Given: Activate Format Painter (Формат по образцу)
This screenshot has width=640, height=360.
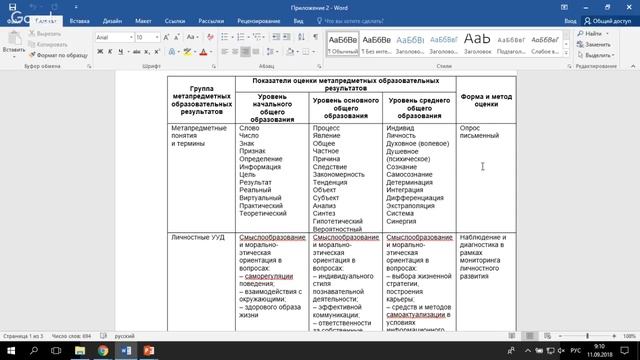Looking at the screenshot, I should click(58, 55).
